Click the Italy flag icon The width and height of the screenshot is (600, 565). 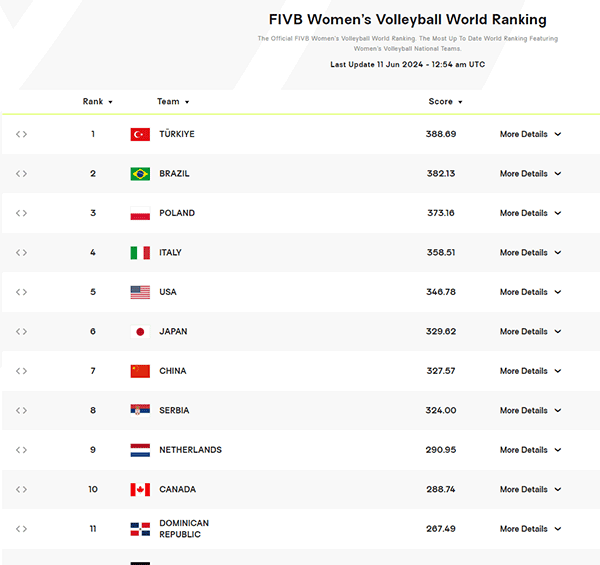tap(140, 252)
